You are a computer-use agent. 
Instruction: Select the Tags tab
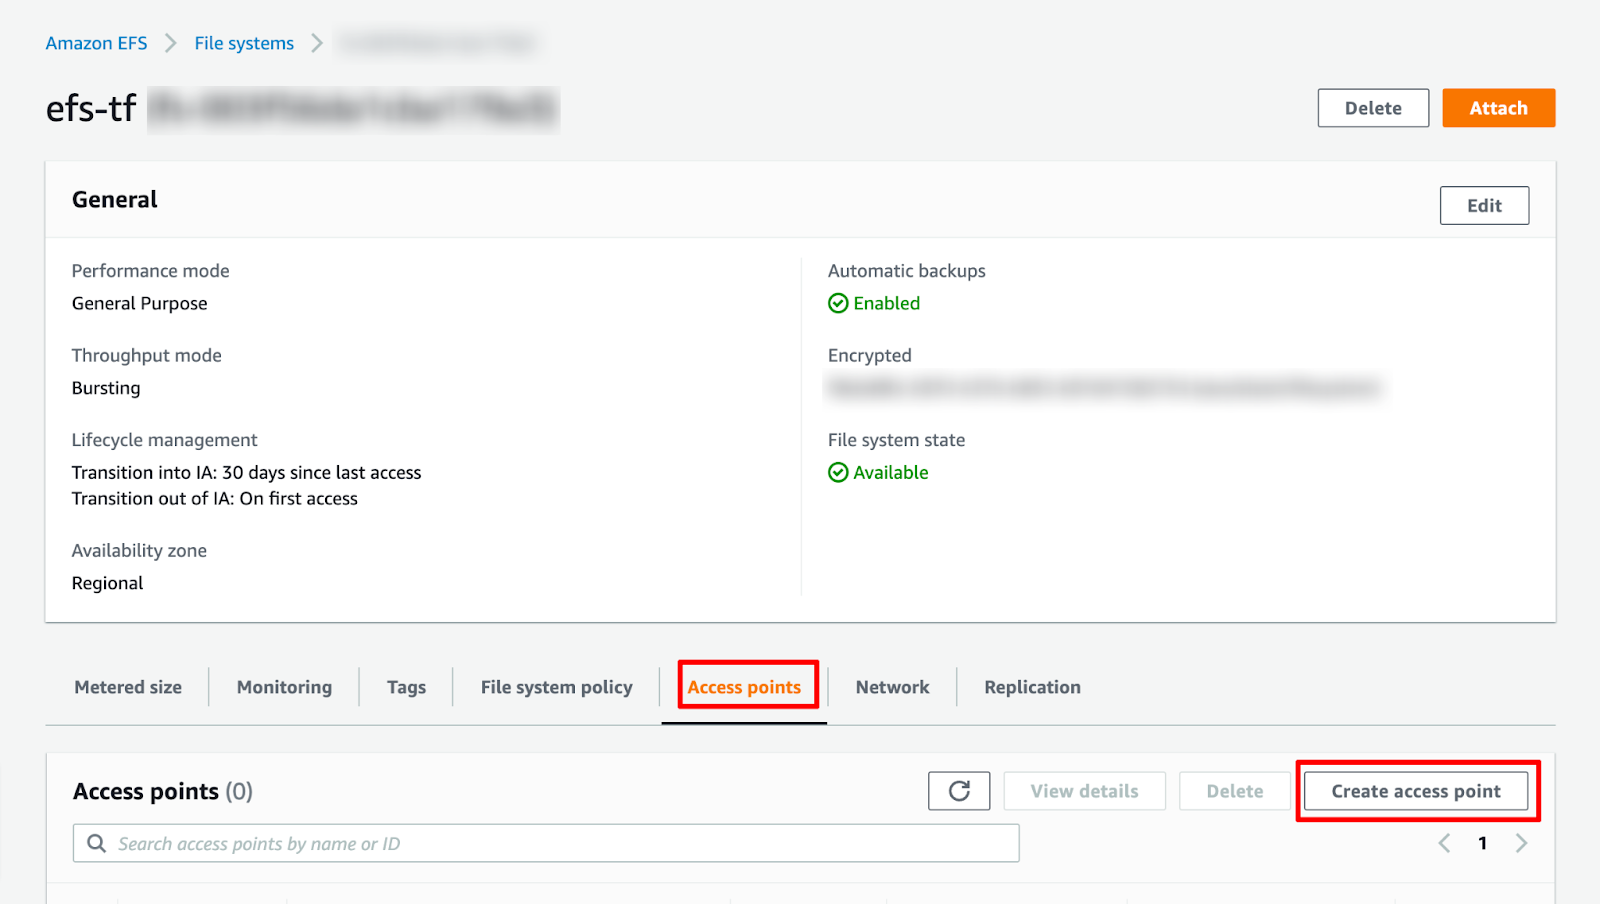coord(406,687)
